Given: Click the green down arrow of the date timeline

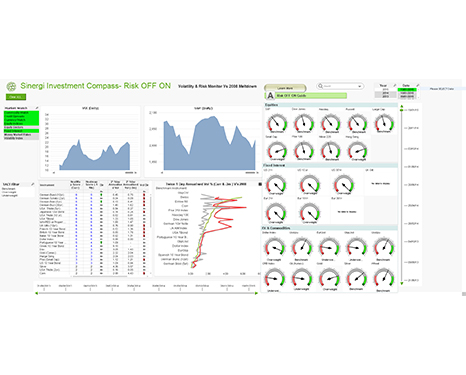Looking at the screenshot, I should (x=402, y=283).
